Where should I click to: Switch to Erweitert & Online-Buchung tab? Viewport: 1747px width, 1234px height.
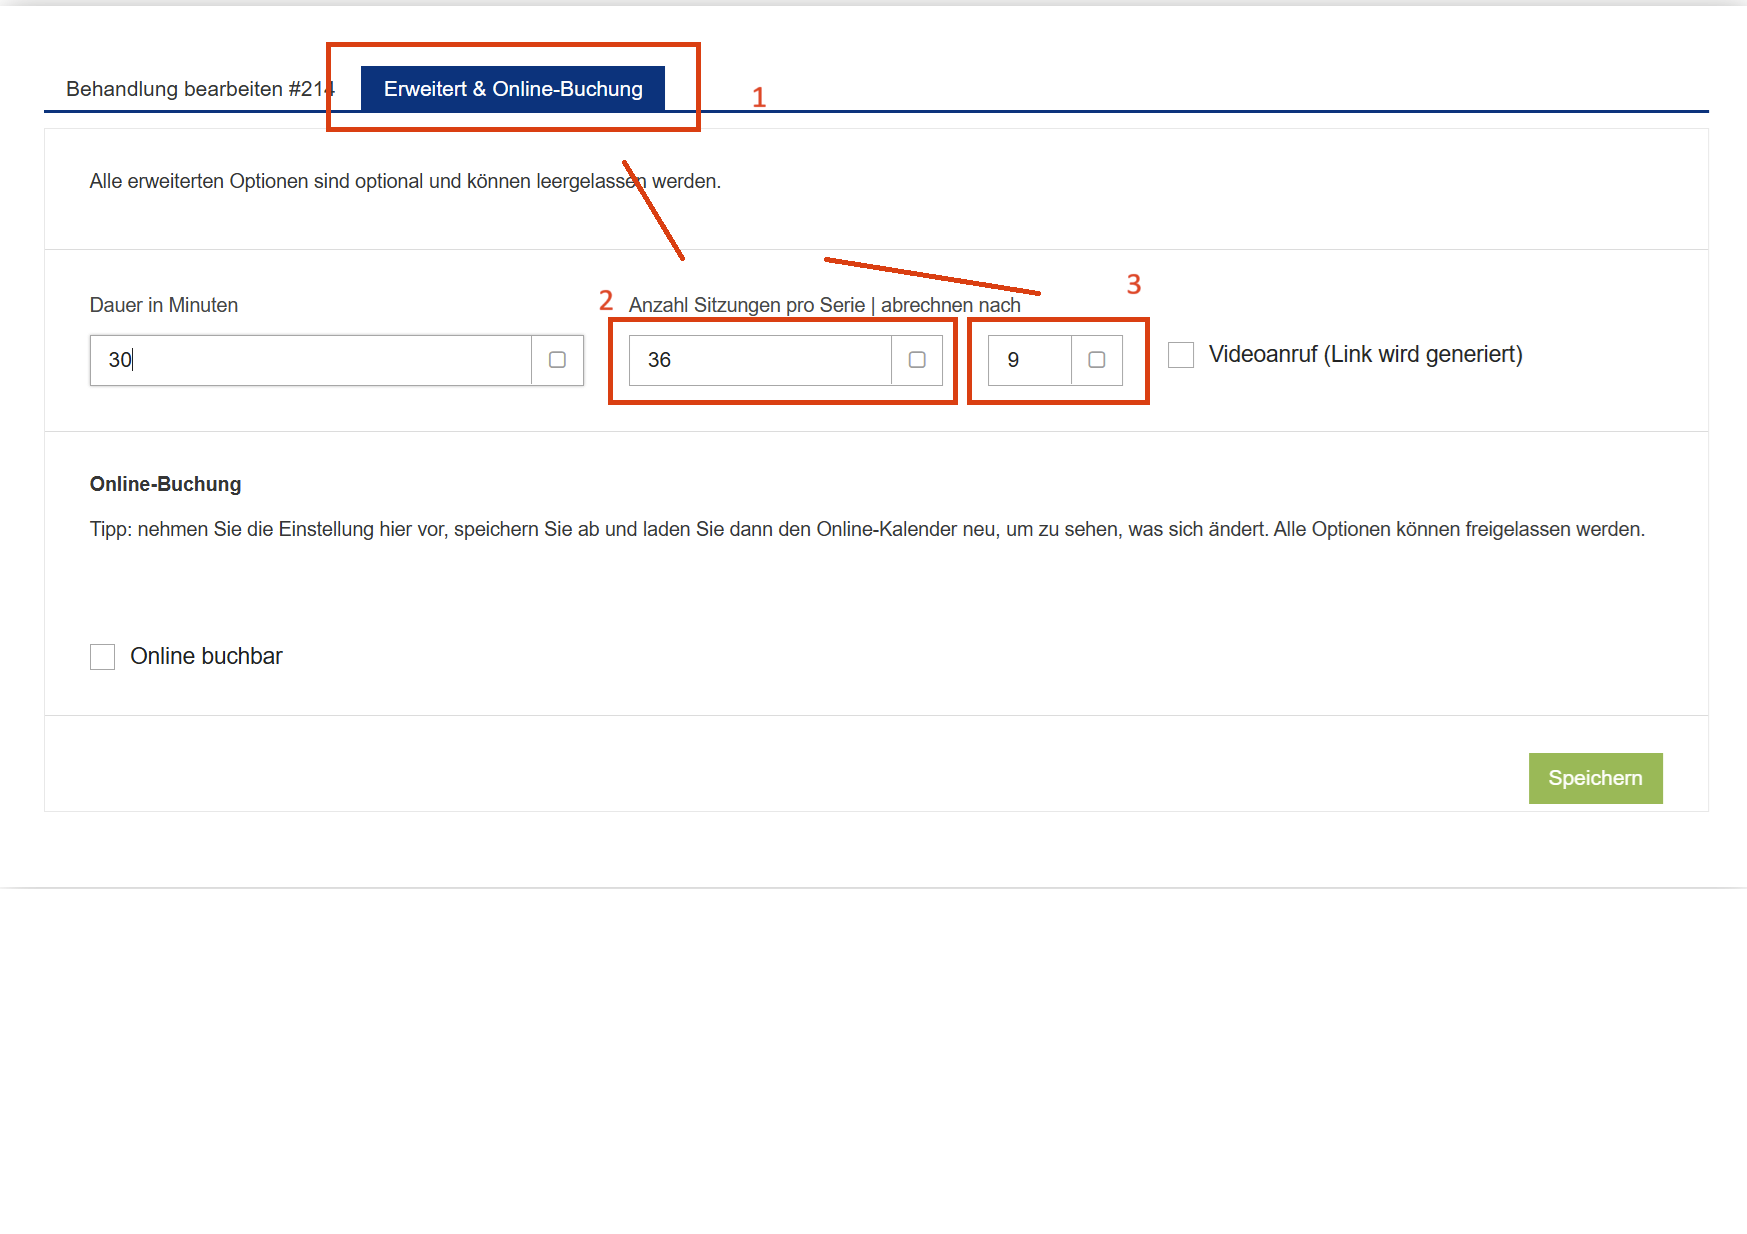[x=513, y=89]
